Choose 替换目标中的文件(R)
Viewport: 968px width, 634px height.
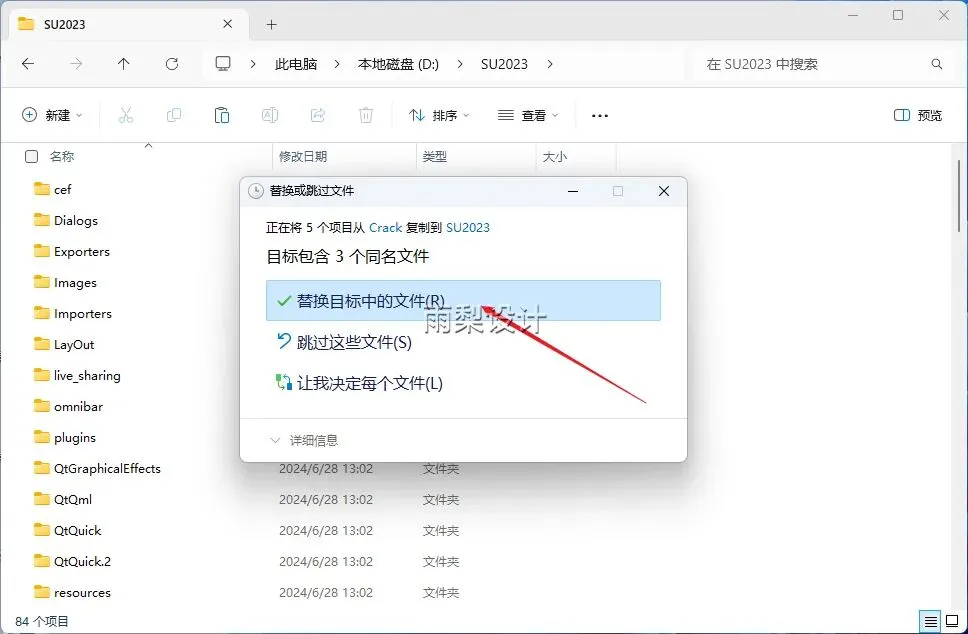[463, 301]
